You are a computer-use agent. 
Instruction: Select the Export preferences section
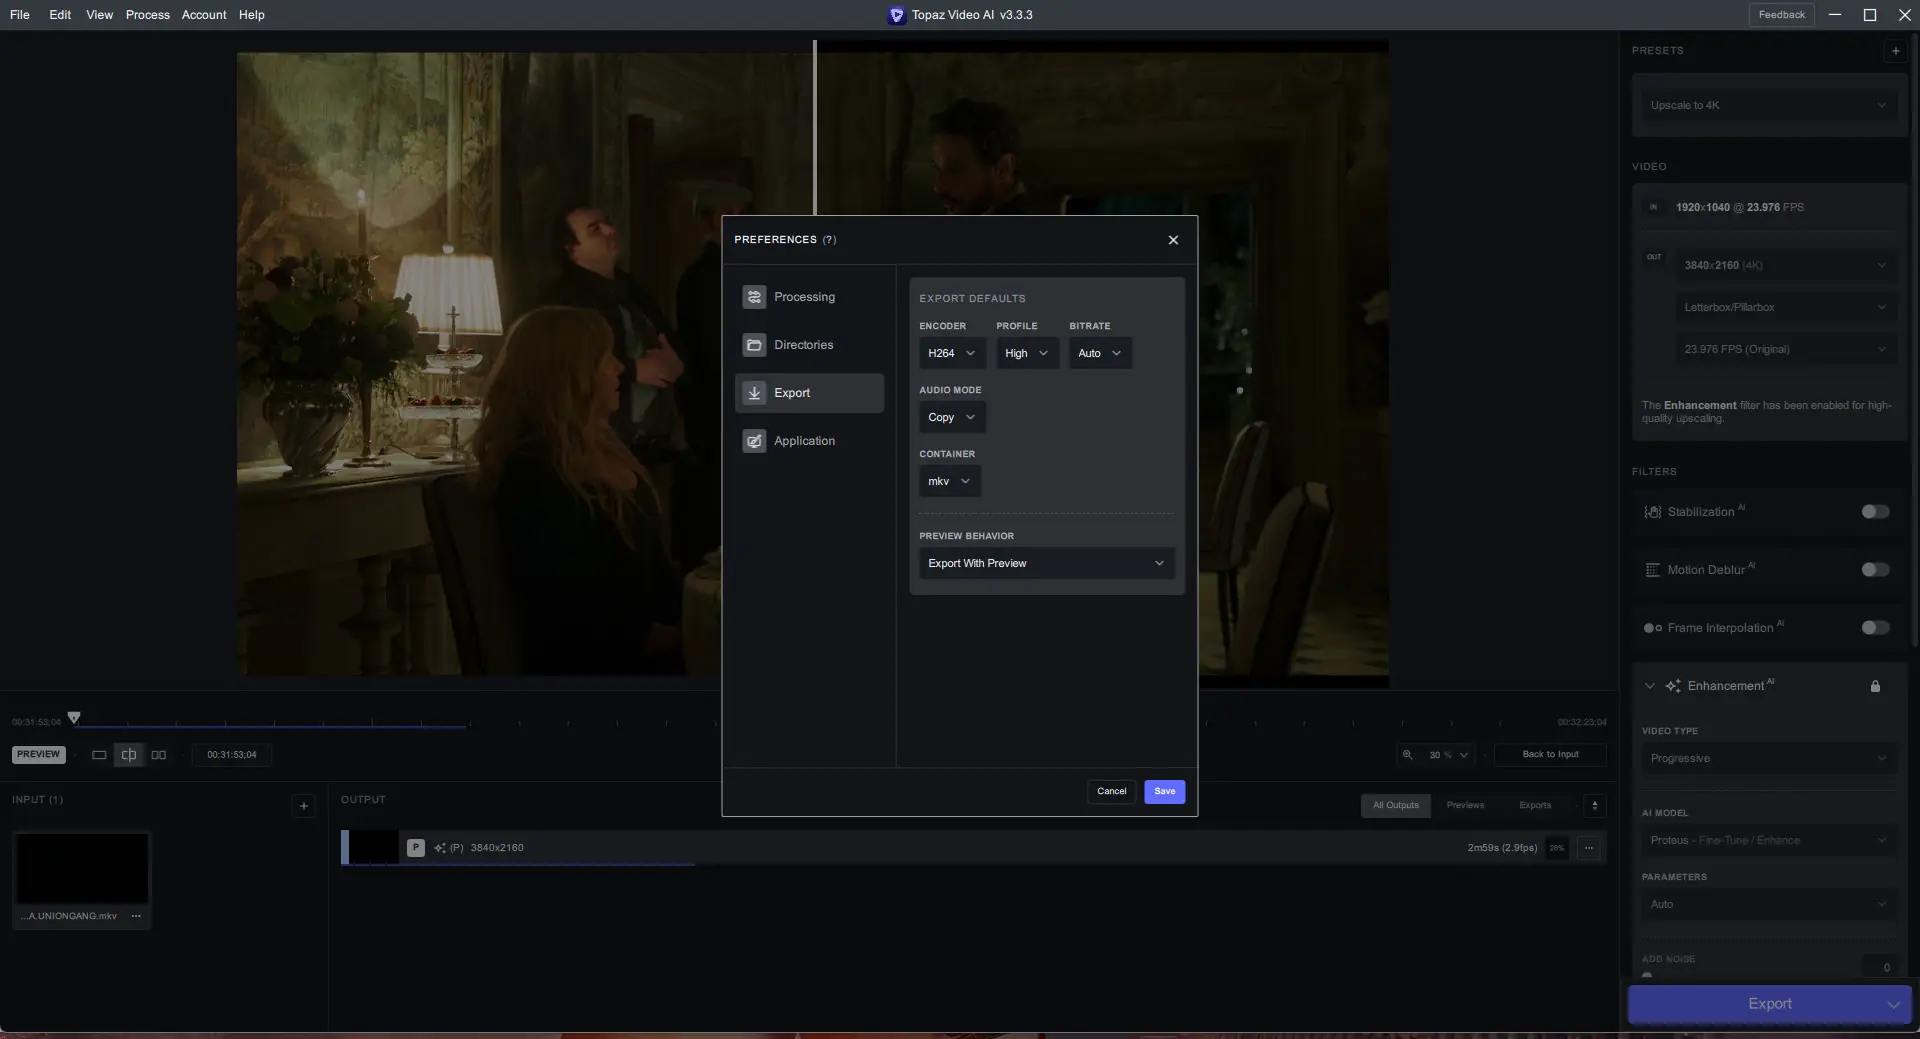(809, 393)
